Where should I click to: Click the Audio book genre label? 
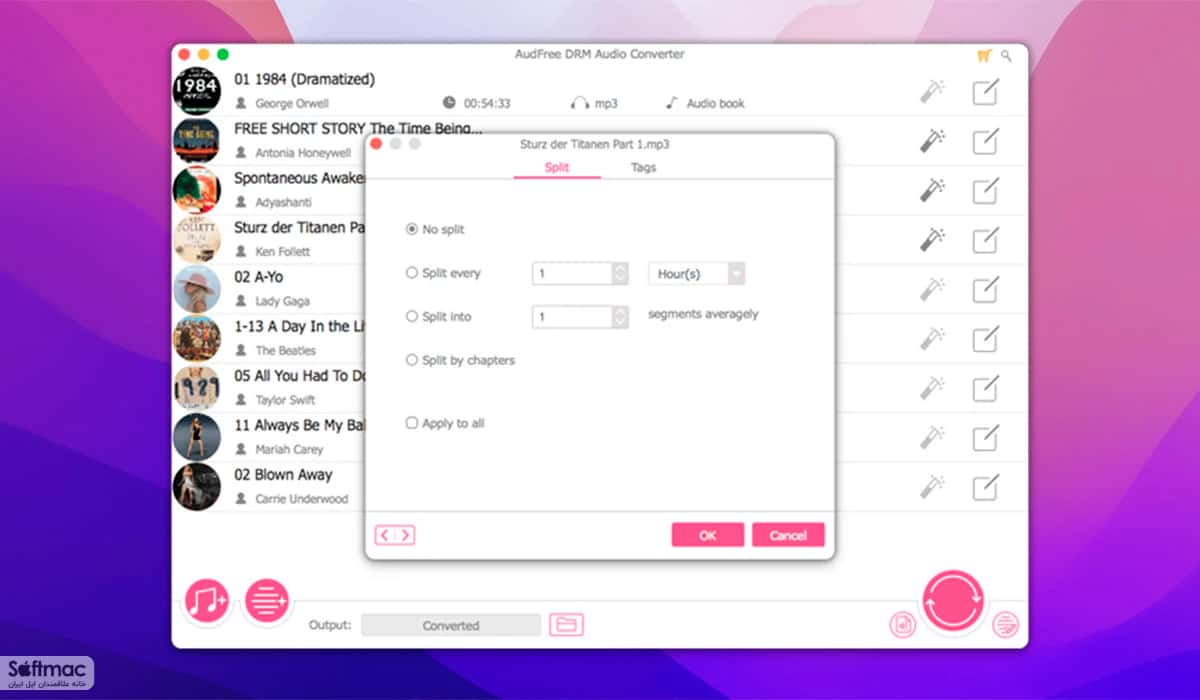point(716,103)
